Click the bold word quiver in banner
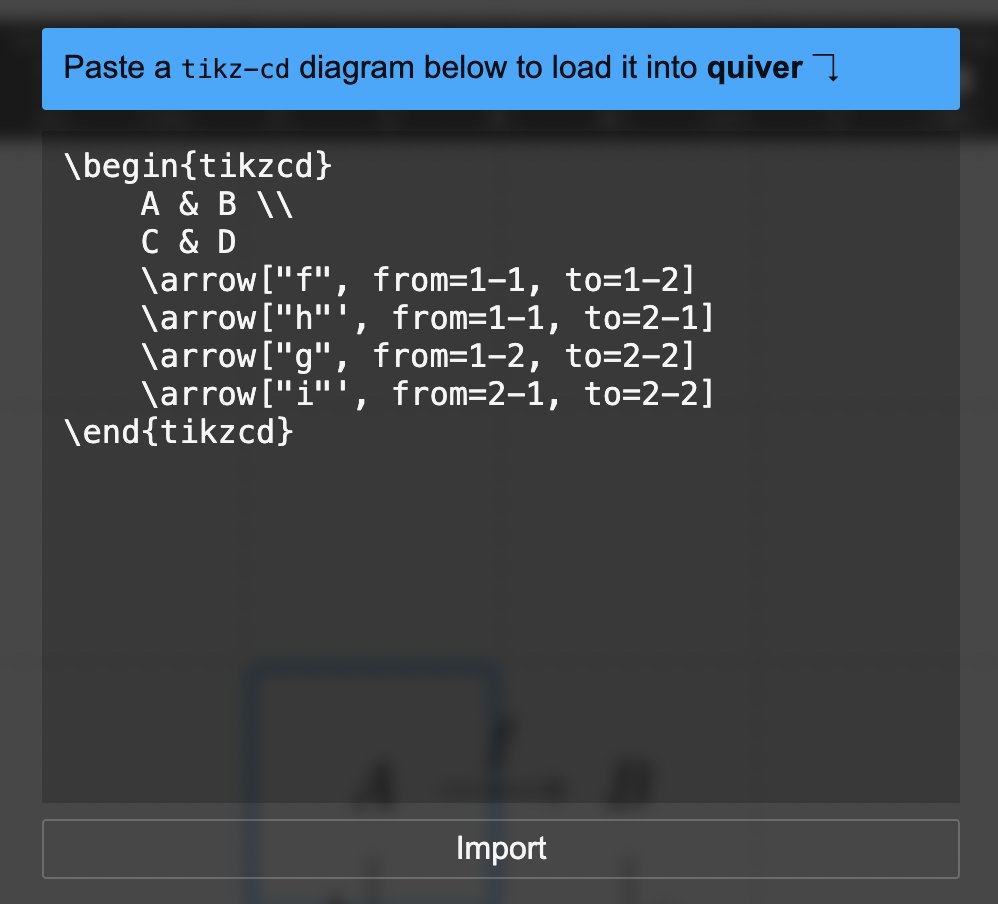 click(x=754, y=68)
